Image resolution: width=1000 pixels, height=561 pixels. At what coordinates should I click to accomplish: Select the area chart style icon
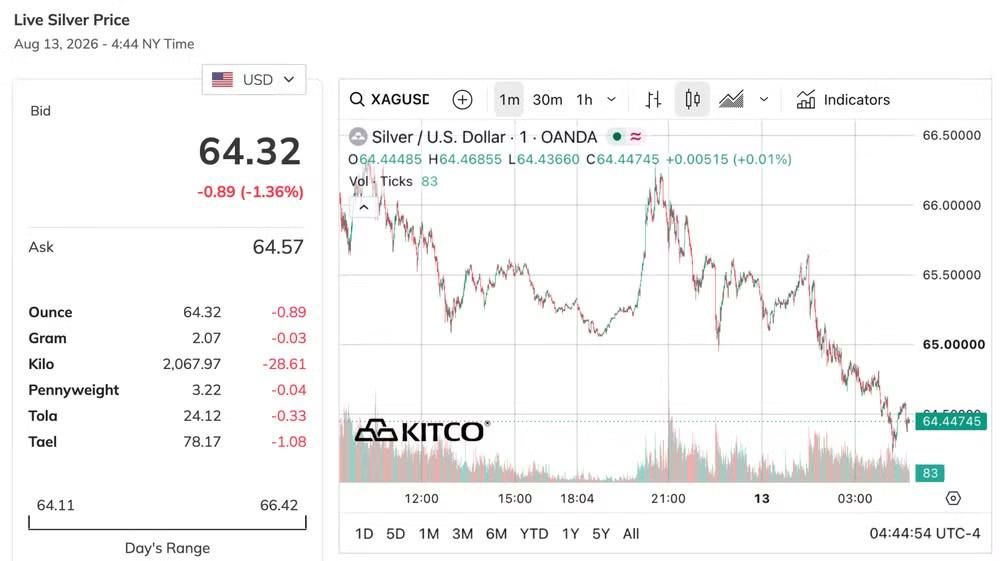(x=731, y=99)
